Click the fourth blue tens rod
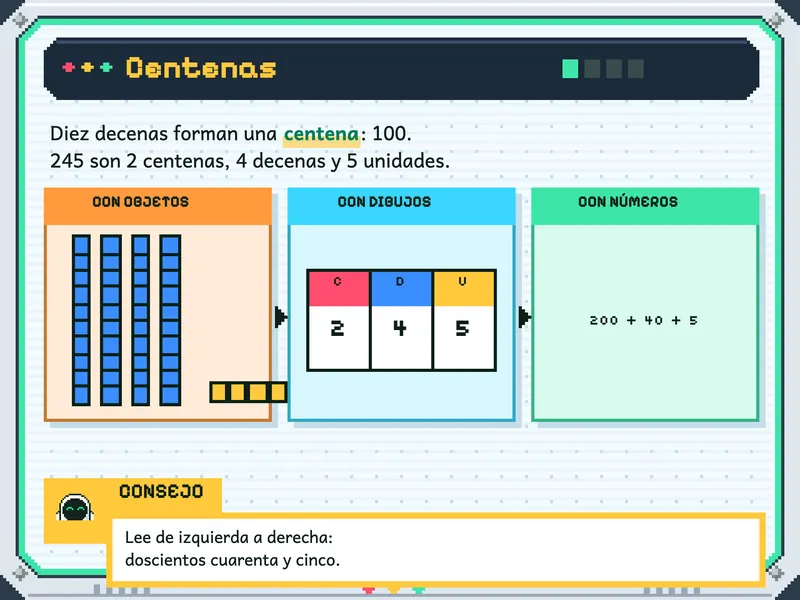The width and height of the screenshot is (800, 600). click(170, 320)
